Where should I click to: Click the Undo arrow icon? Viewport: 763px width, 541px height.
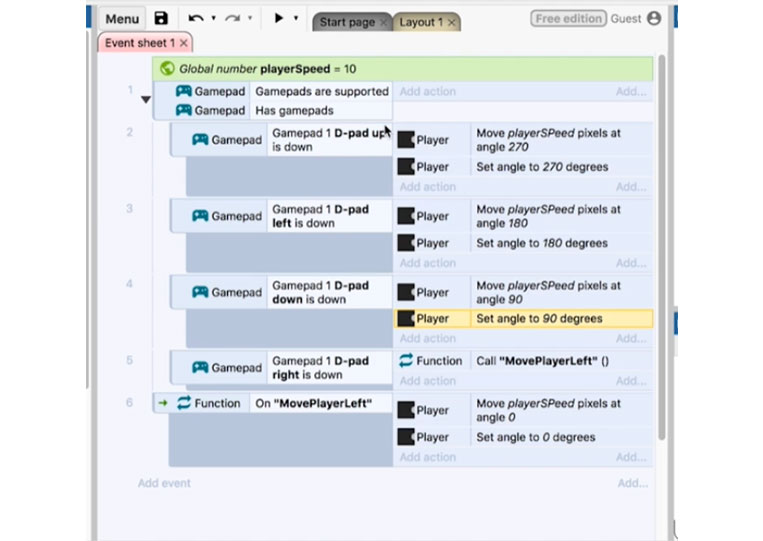pyautogui.click(x=196, y=18)
